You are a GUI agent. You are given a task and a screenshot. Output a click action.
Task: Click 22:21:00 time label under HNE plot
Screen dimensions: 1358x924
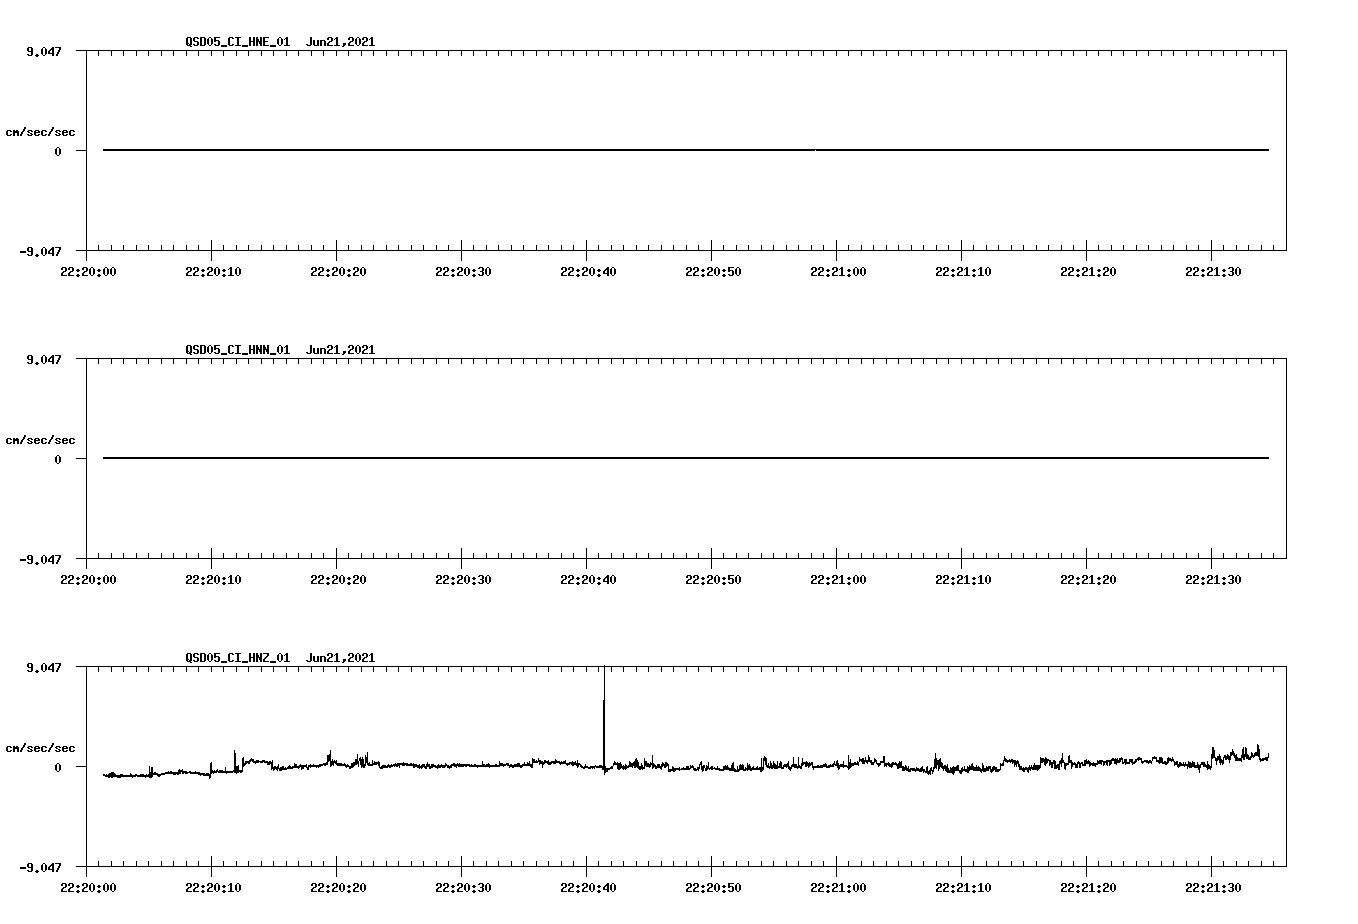coord(838,271)
